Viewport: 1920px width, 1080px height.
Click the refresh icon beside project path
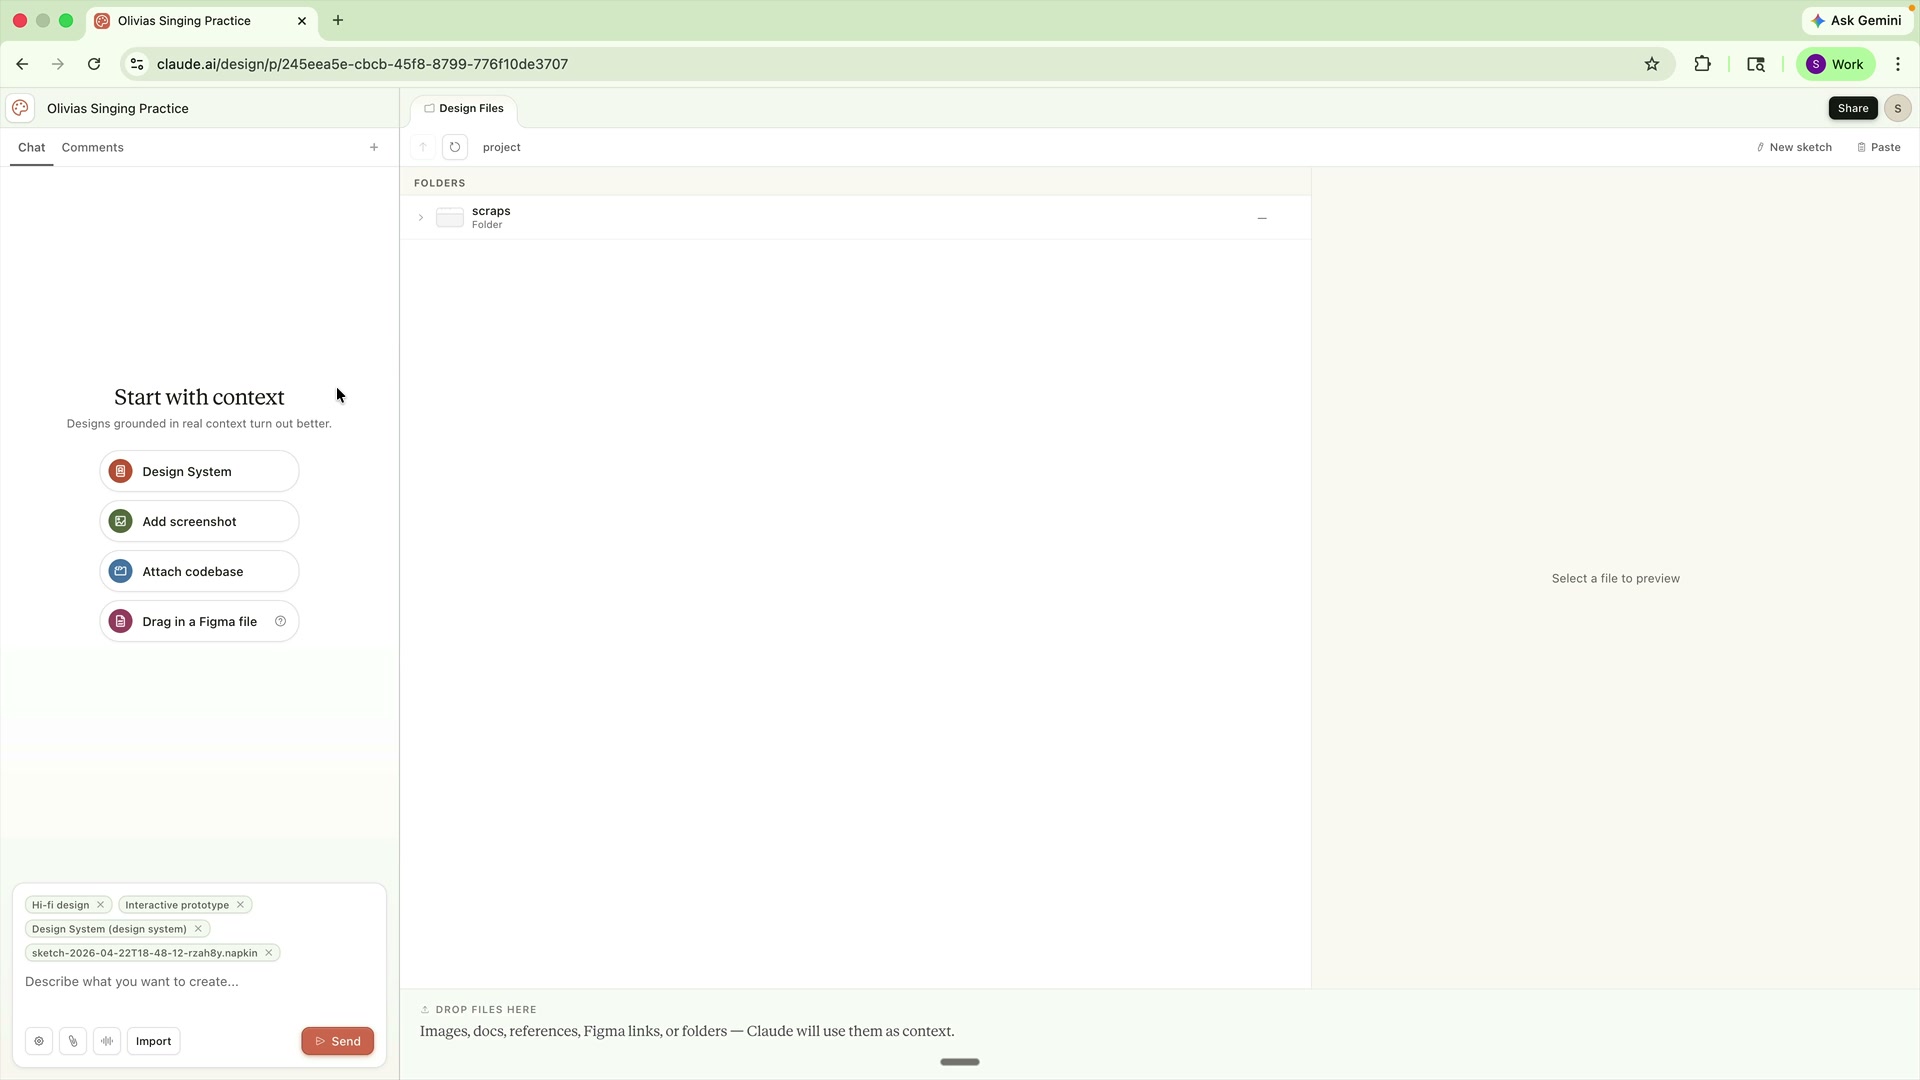[x=455, y=147]
